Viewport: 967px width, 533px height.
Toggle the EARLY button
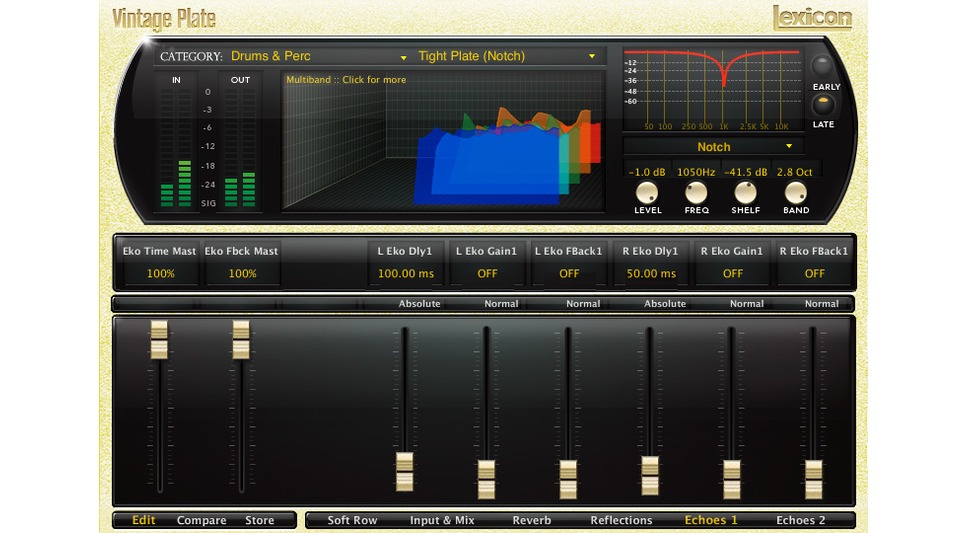[x=821, y=65]
